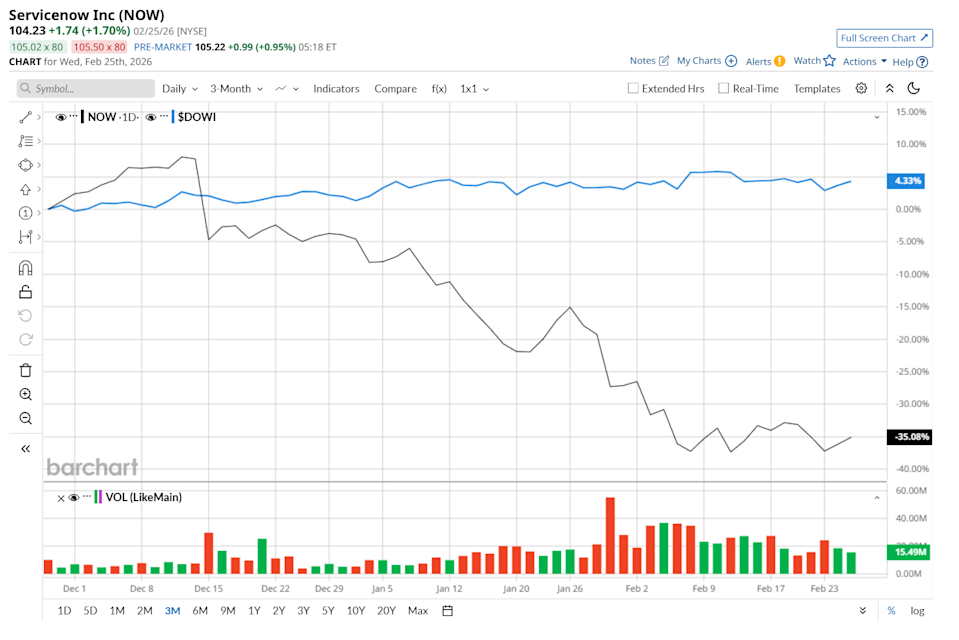Open the 1x1 grid layout dropdown
The height and width of the screenshot is (640, 959).
[x=475, y=89]
